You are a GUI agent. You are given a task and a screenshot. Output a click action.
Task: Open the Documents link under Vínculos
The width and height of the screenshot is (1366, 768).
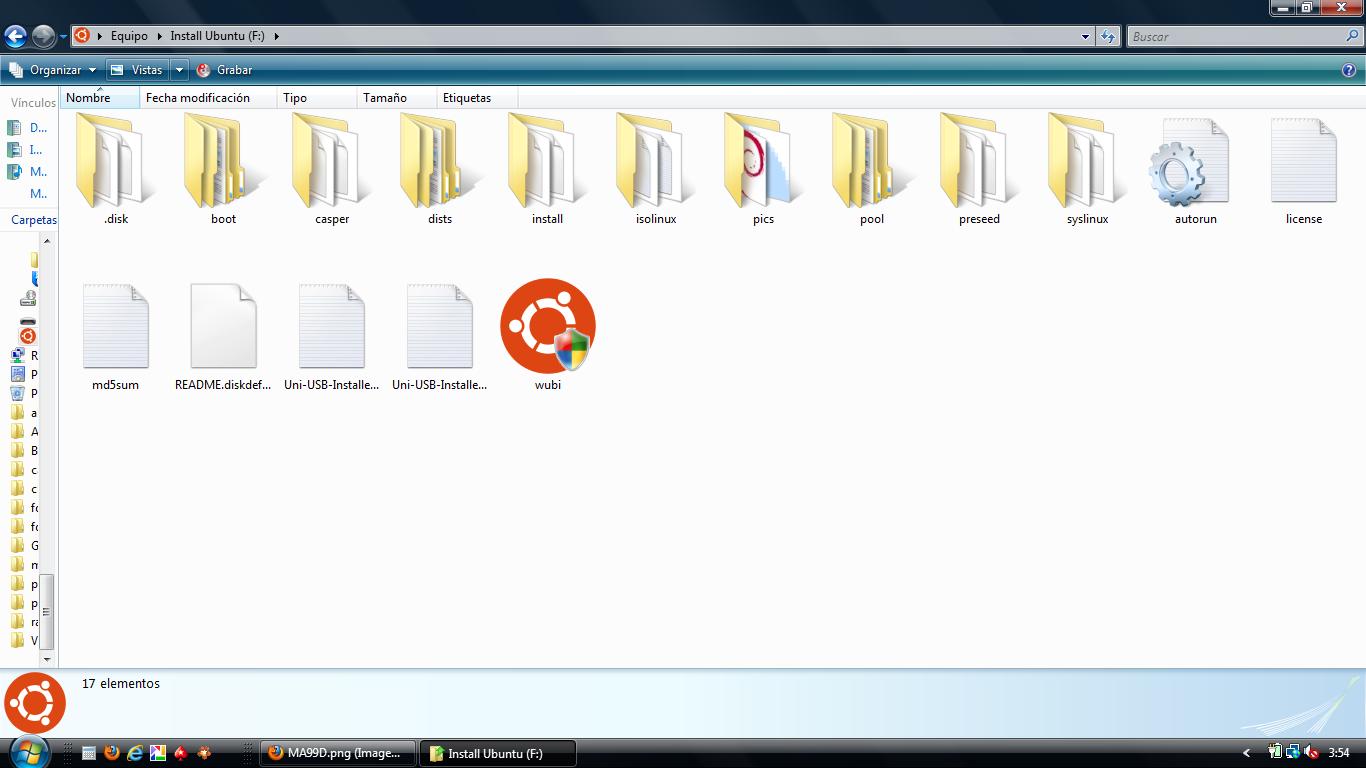(x=27, y=128)
